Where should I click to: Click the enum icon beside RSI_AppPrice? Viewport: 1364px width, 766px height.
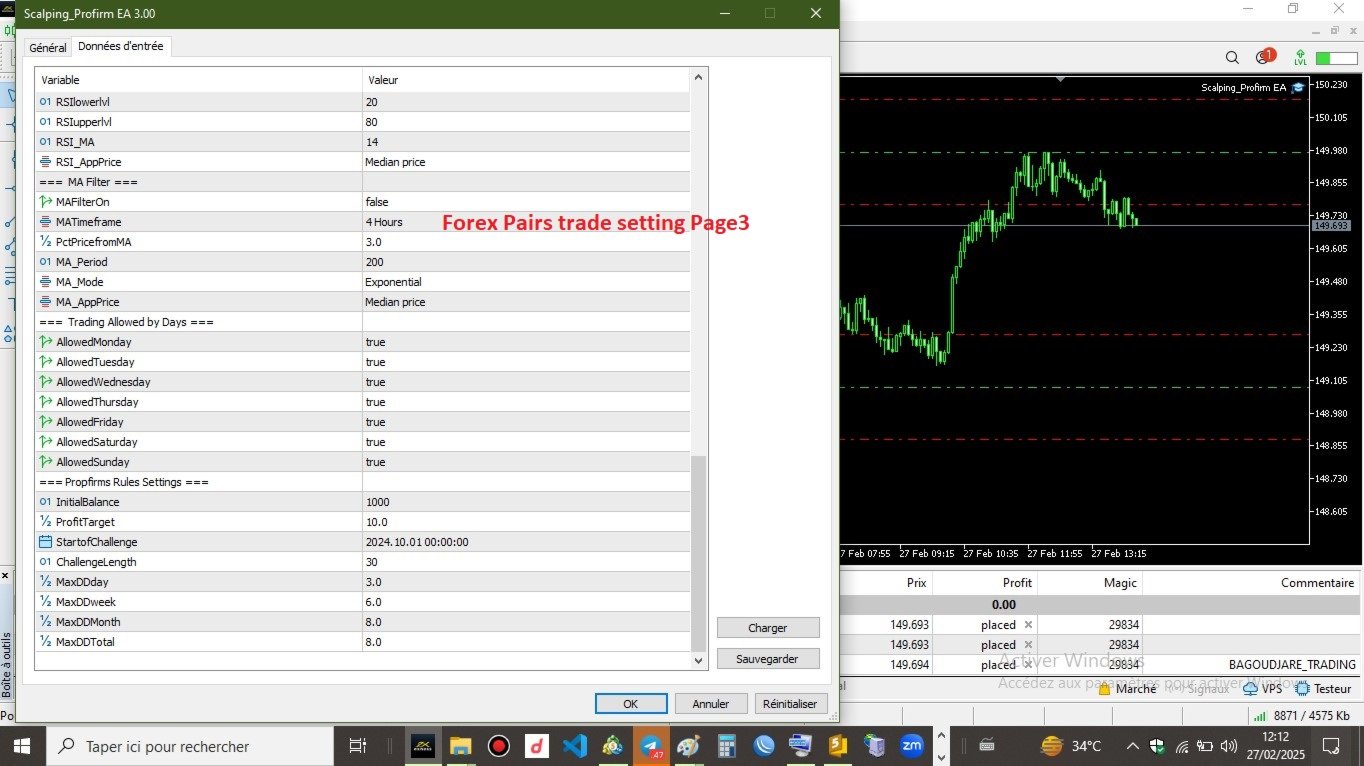click(x=45, y=162)
